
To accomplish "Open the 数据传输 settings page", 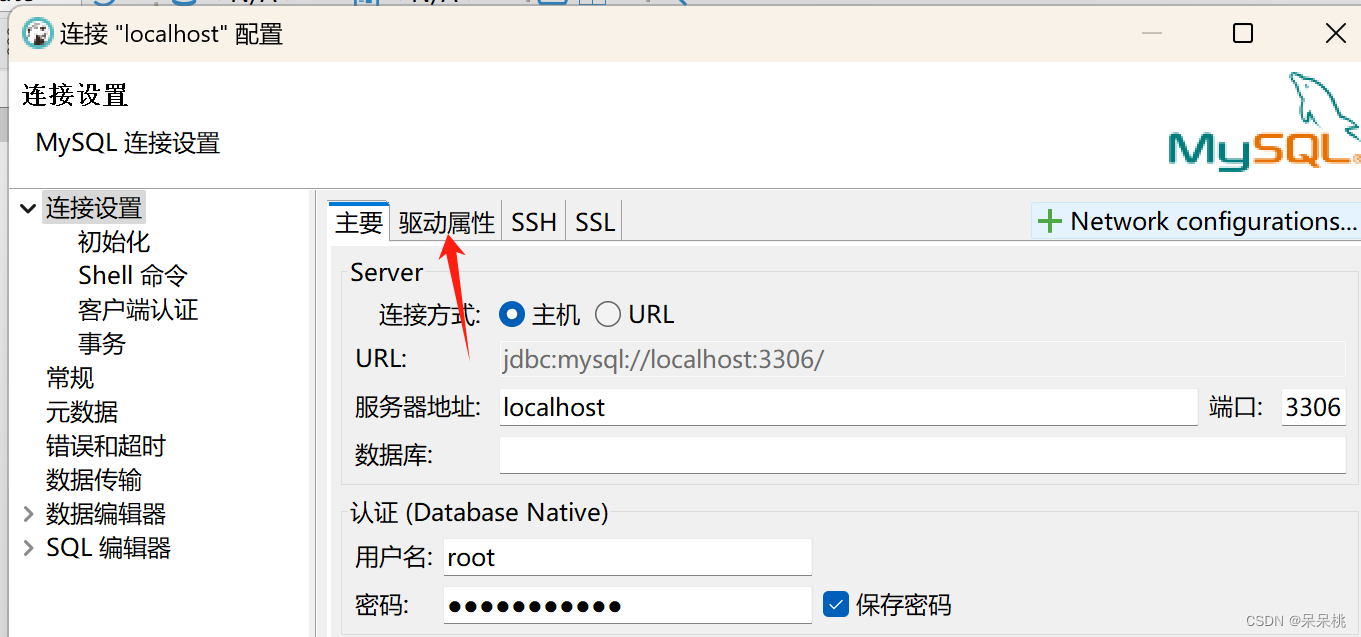I will coord(94,480).
